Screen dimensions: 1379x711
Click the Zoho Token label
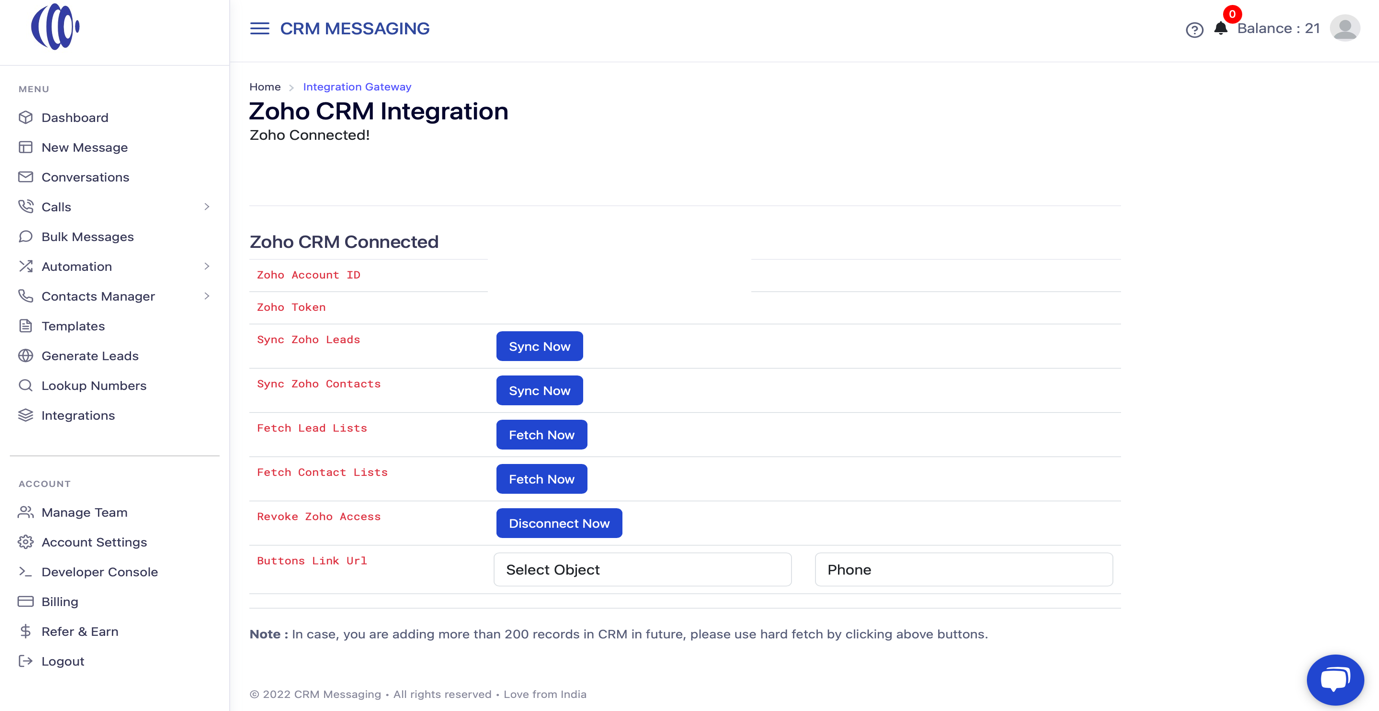click(291, 307)
